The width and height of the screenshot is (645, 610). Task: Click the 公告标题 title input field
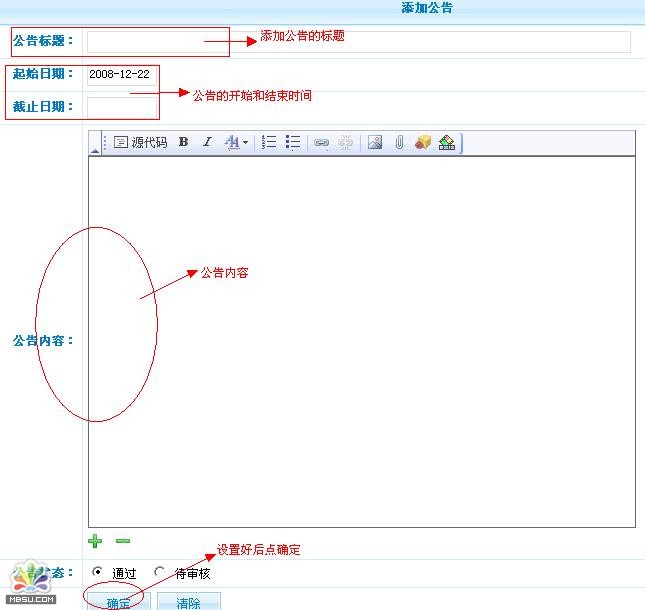358,42
